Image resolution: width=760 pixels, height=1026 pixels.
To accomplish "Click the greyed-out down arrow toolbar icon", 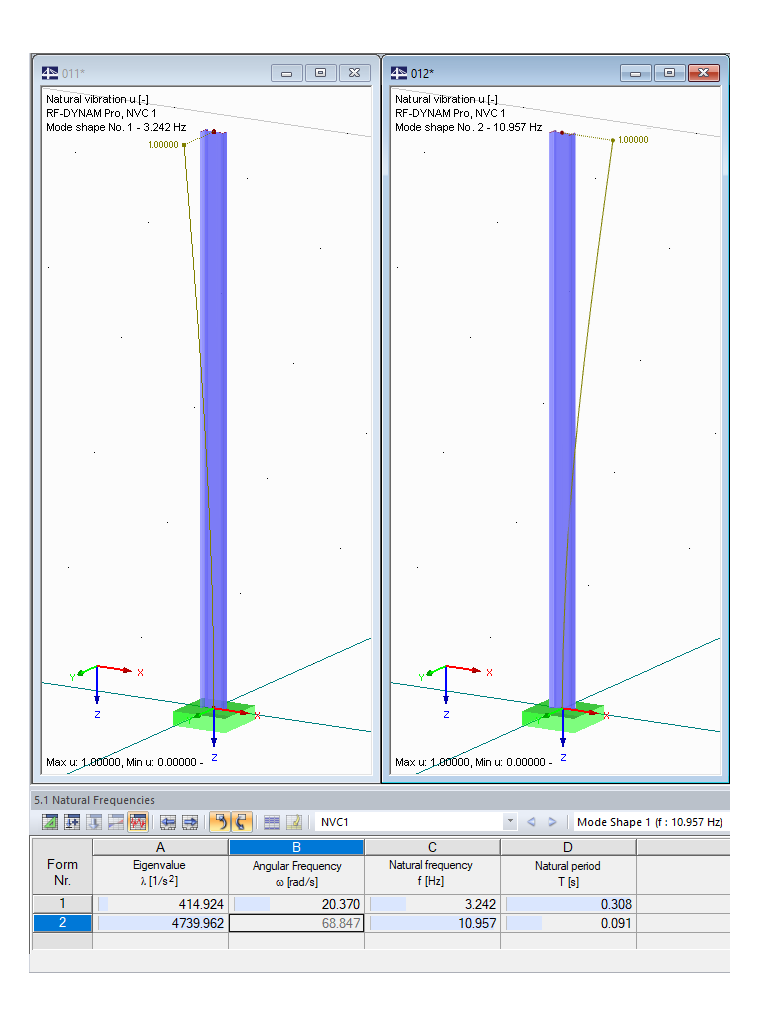I will 94,822.
